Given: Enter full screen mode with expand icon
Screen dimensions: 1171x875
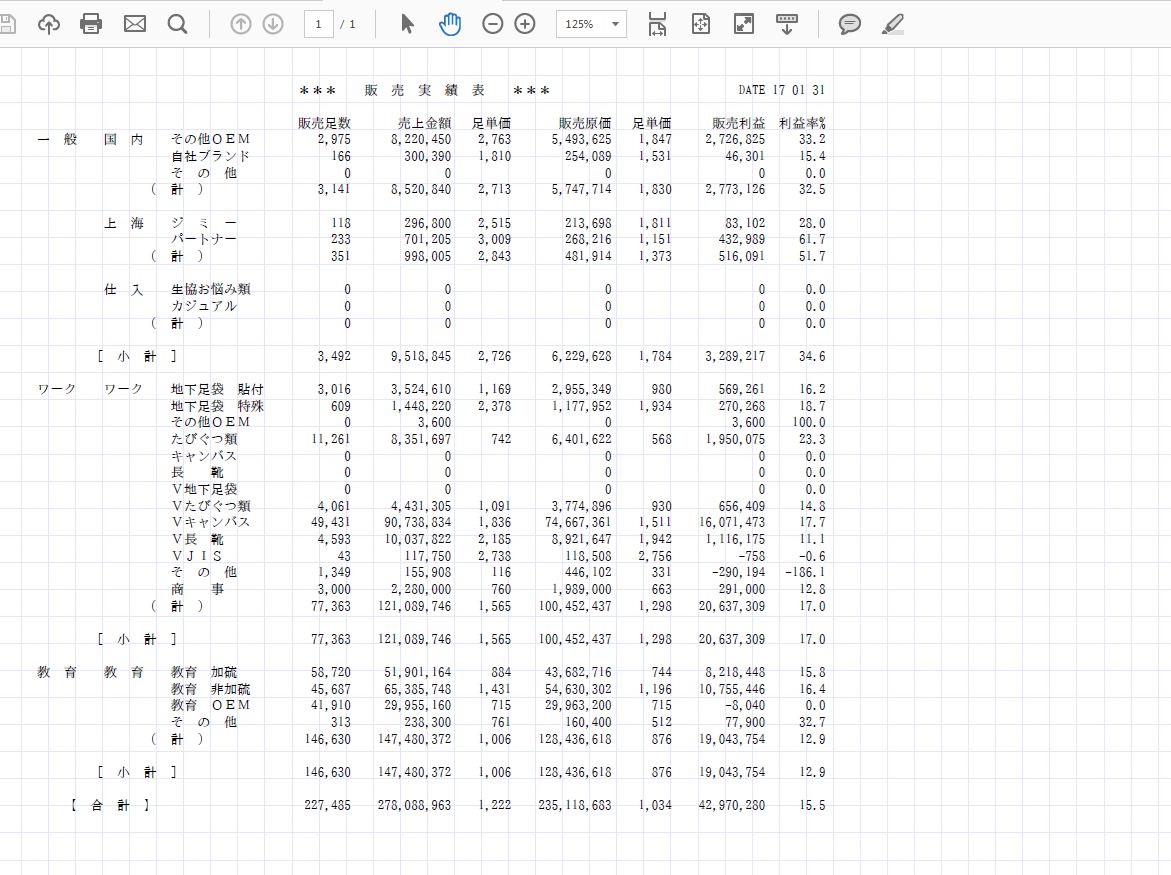Looking at the screenshot, I should pyautogui.click(x=744, y=24).
